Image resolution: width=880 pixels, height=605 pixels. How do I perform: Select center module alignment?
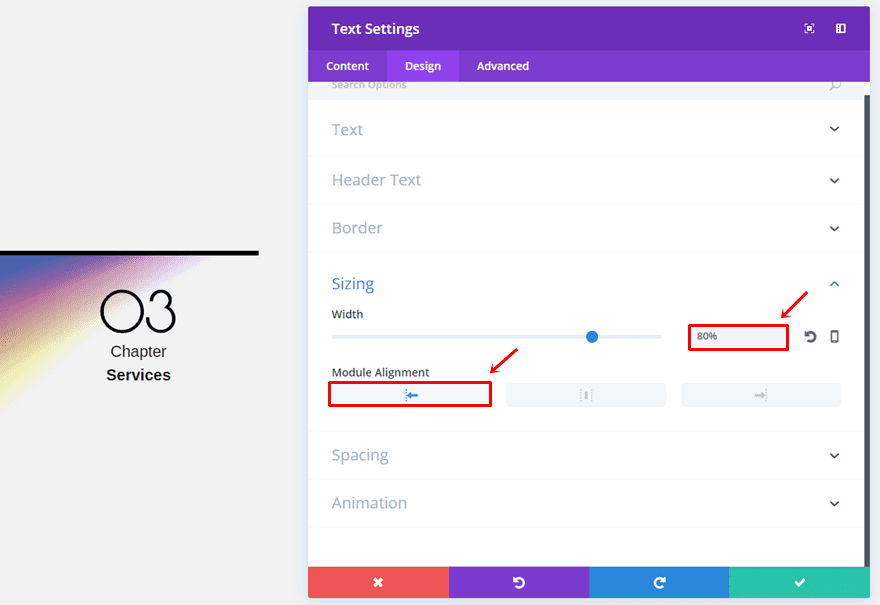tap(586, 395)
